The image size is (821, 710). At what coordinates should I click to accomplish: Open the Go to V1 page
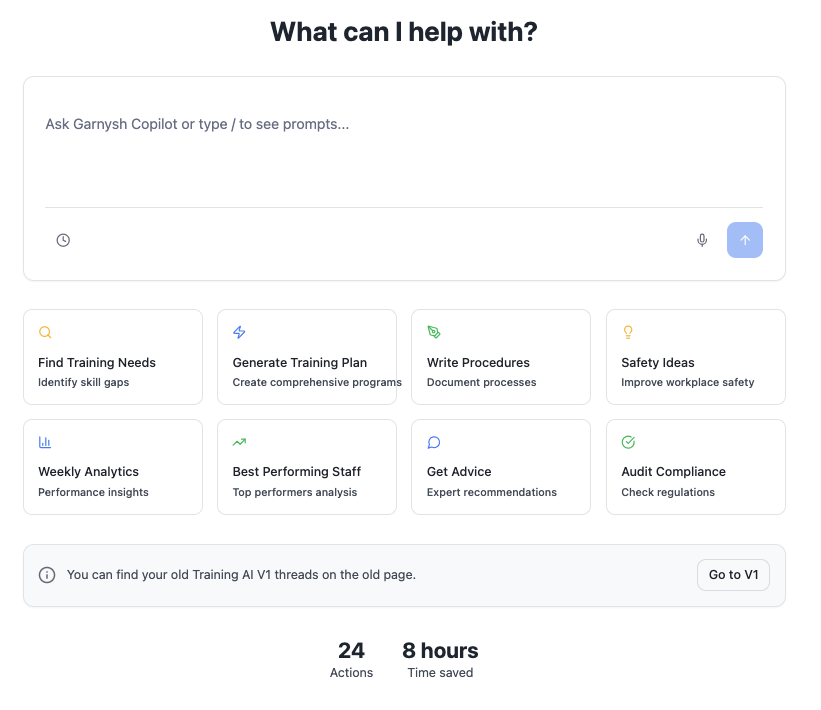click(x=733, y=575)
